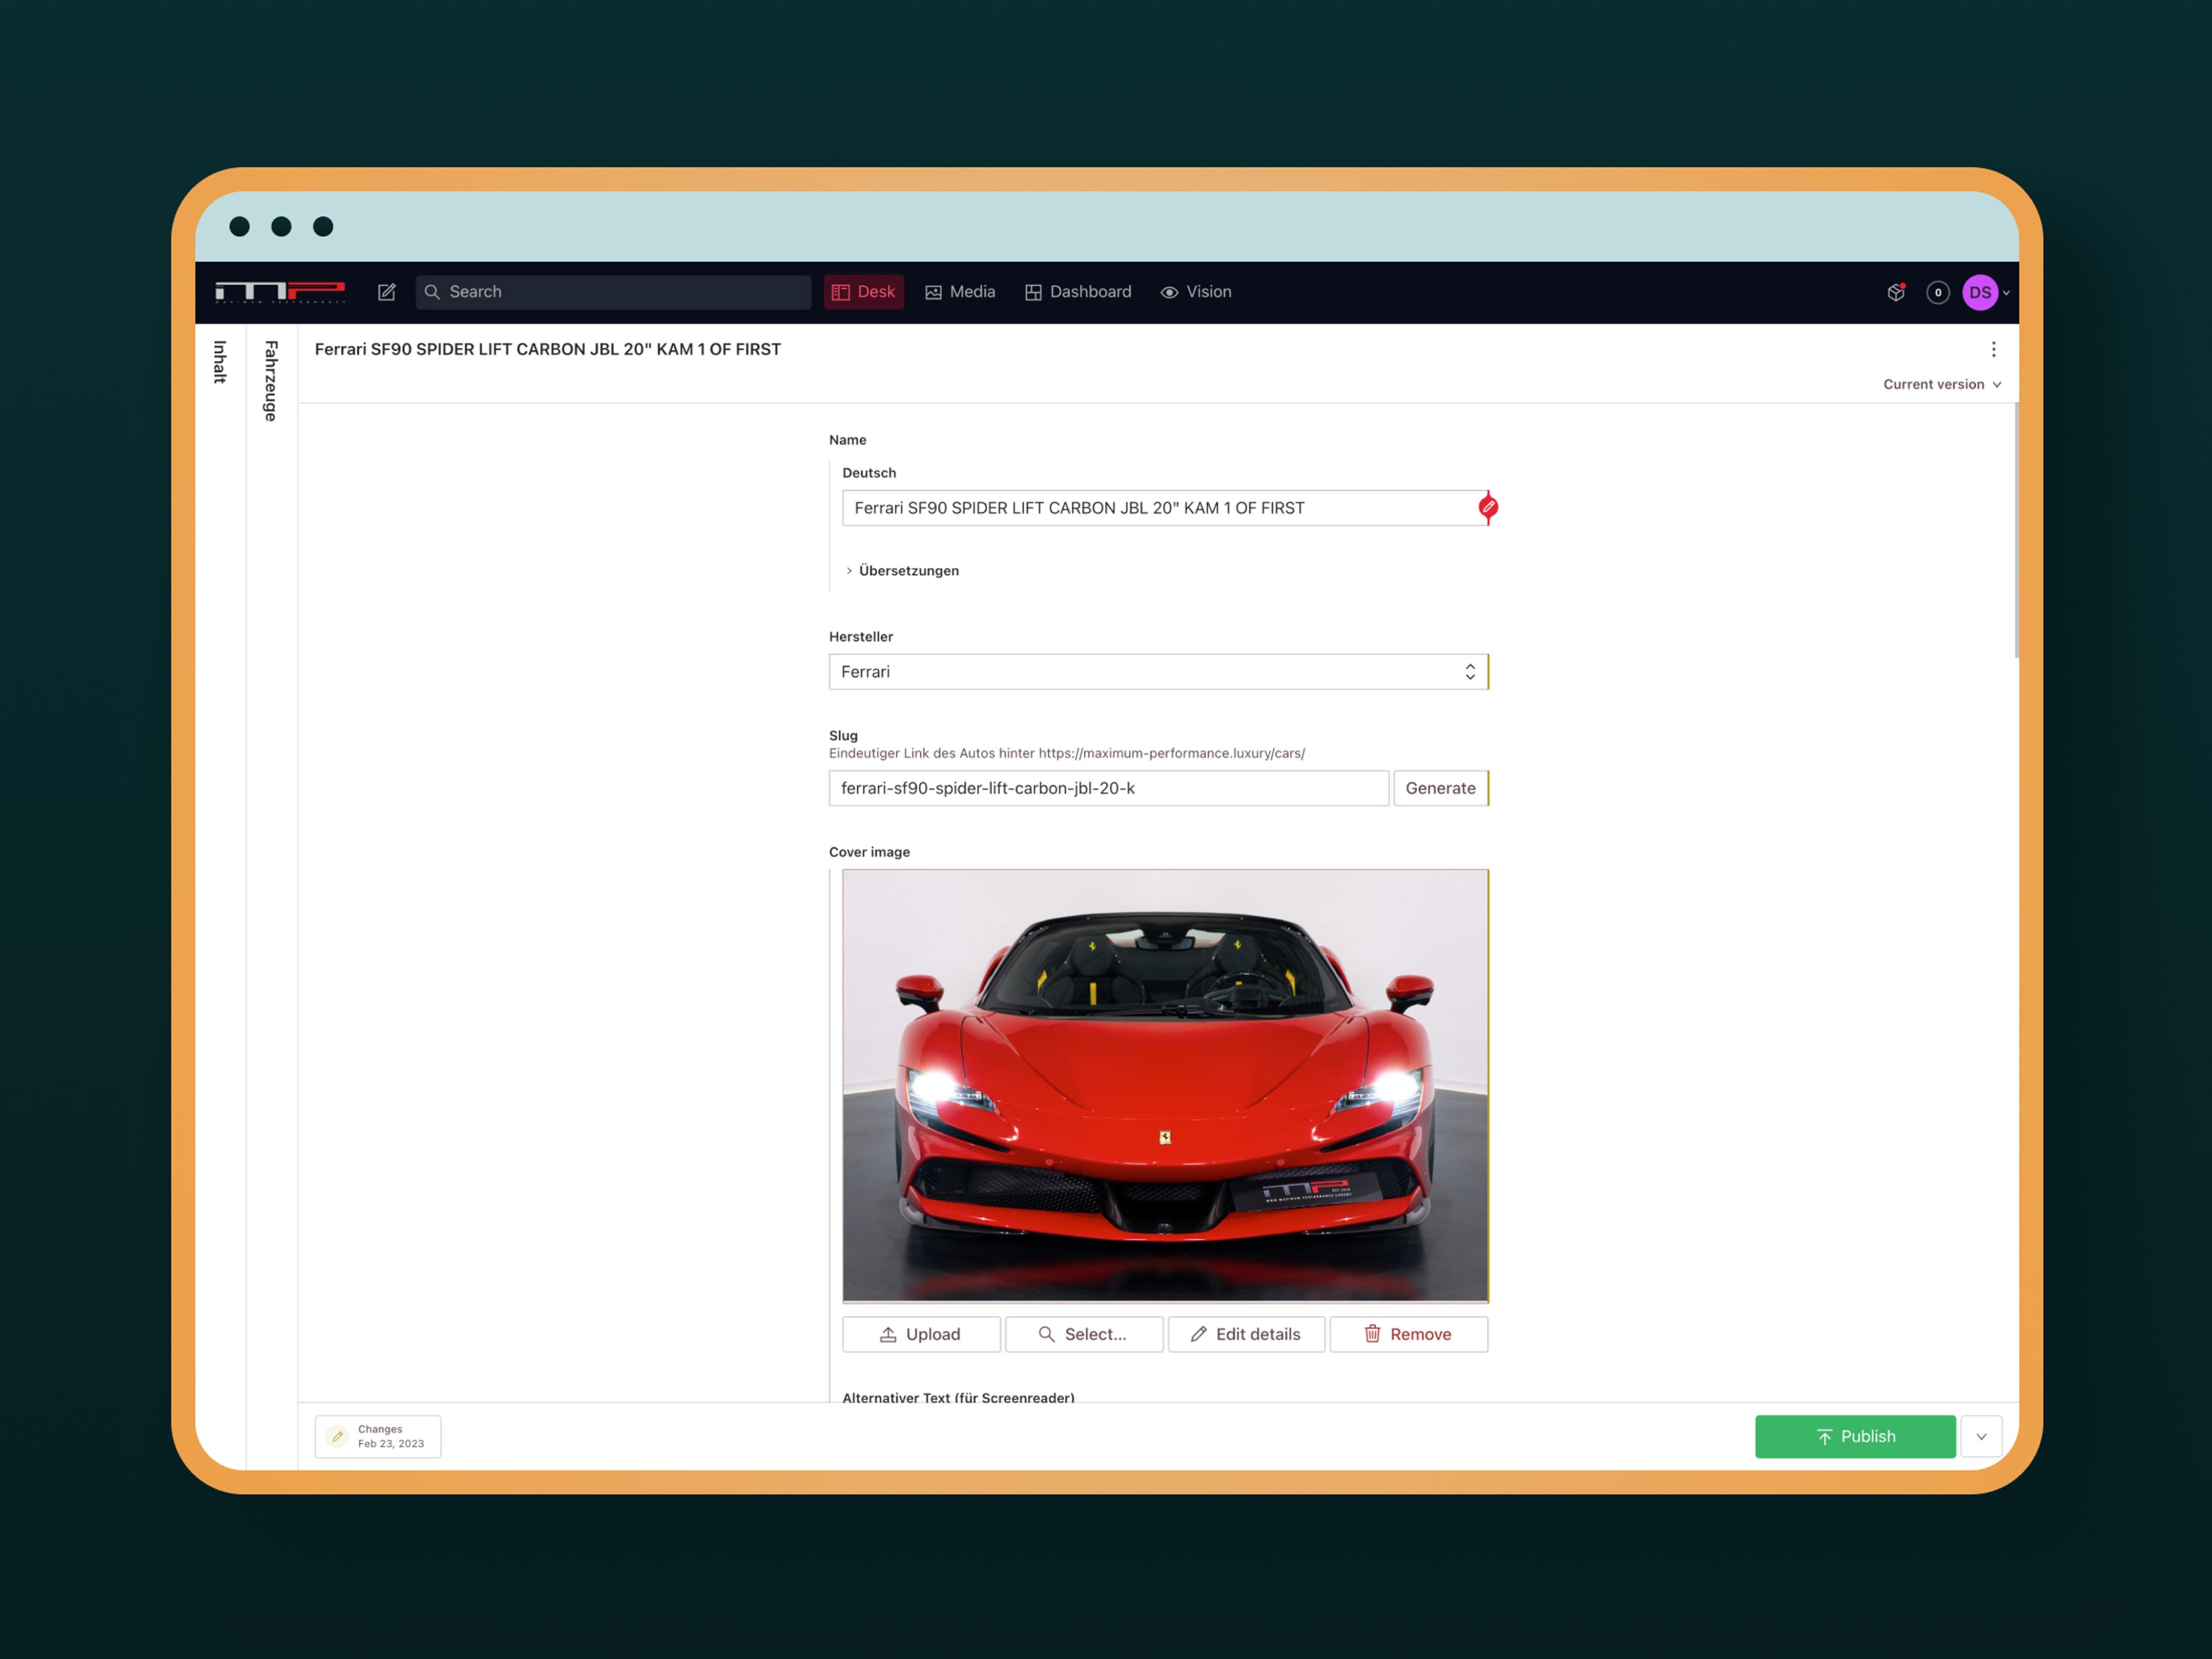The image size is (2212, 1659).
Task: Open the Current version dropdown
Action: [x=1941, y=384]
